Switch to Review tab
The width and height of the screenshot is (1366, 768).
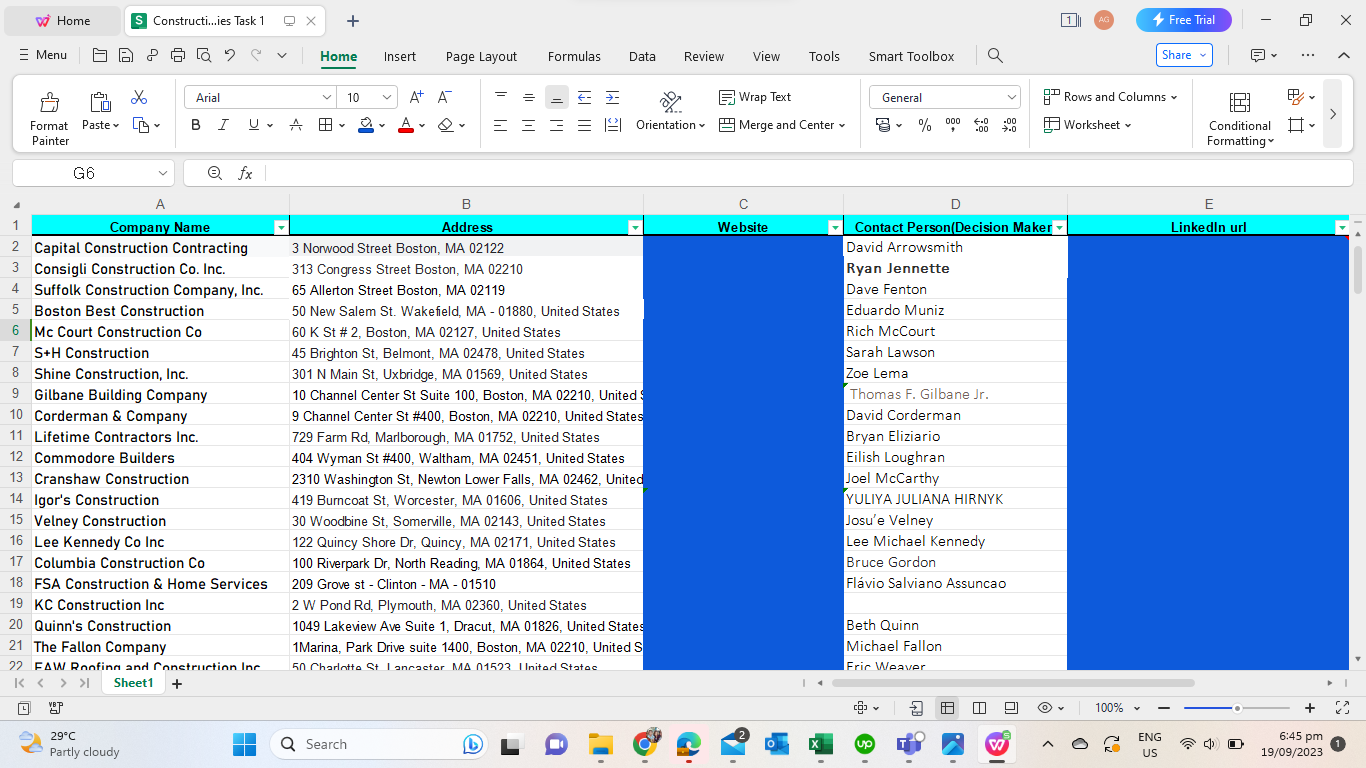coord(704,56)
